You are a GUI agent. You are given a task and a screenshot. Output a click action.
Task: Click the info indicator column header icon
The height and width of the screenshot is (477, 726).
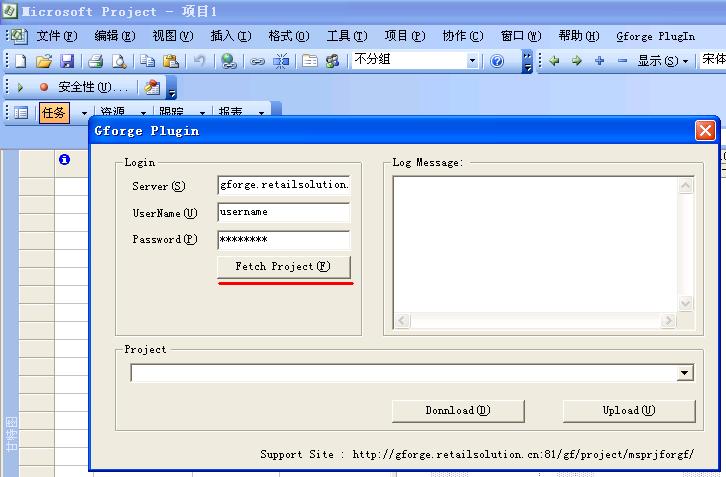point(64,159)
